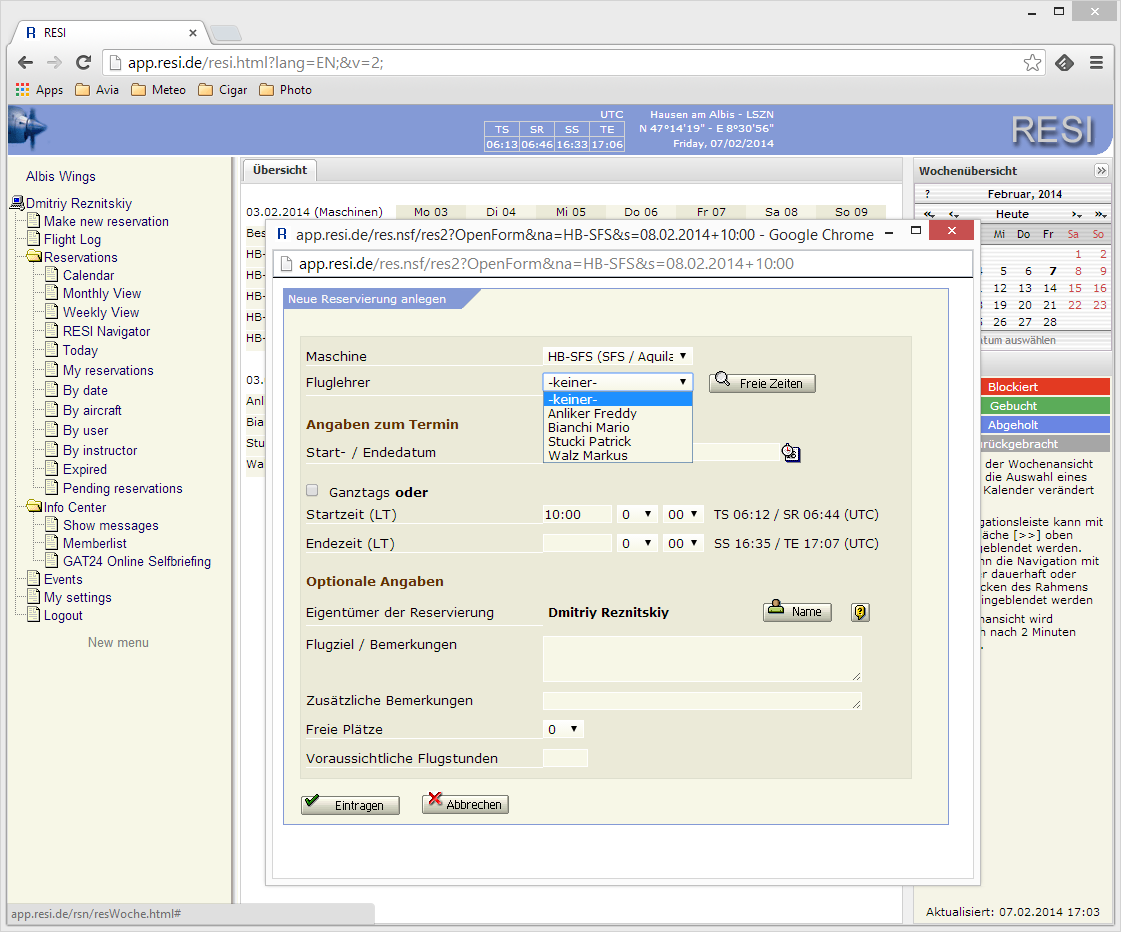This screenshot has width=1121, height=932.
Task: Open the Freie Plätze dropdown
Action: tap(563, 729)
